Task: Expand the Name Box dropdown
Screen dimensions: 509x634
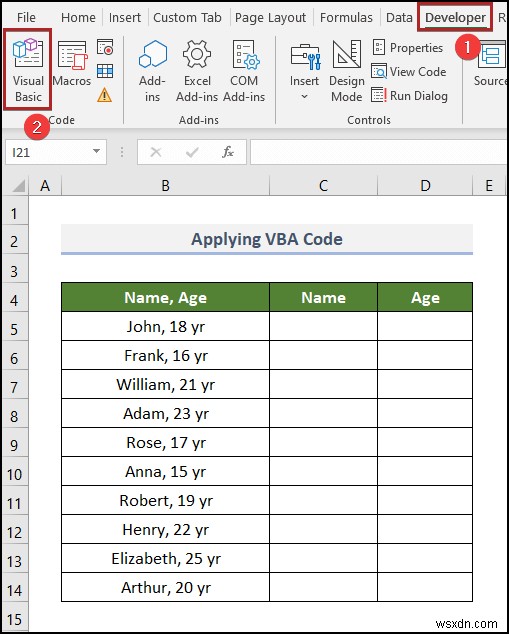Action: [x=96, y=152]
